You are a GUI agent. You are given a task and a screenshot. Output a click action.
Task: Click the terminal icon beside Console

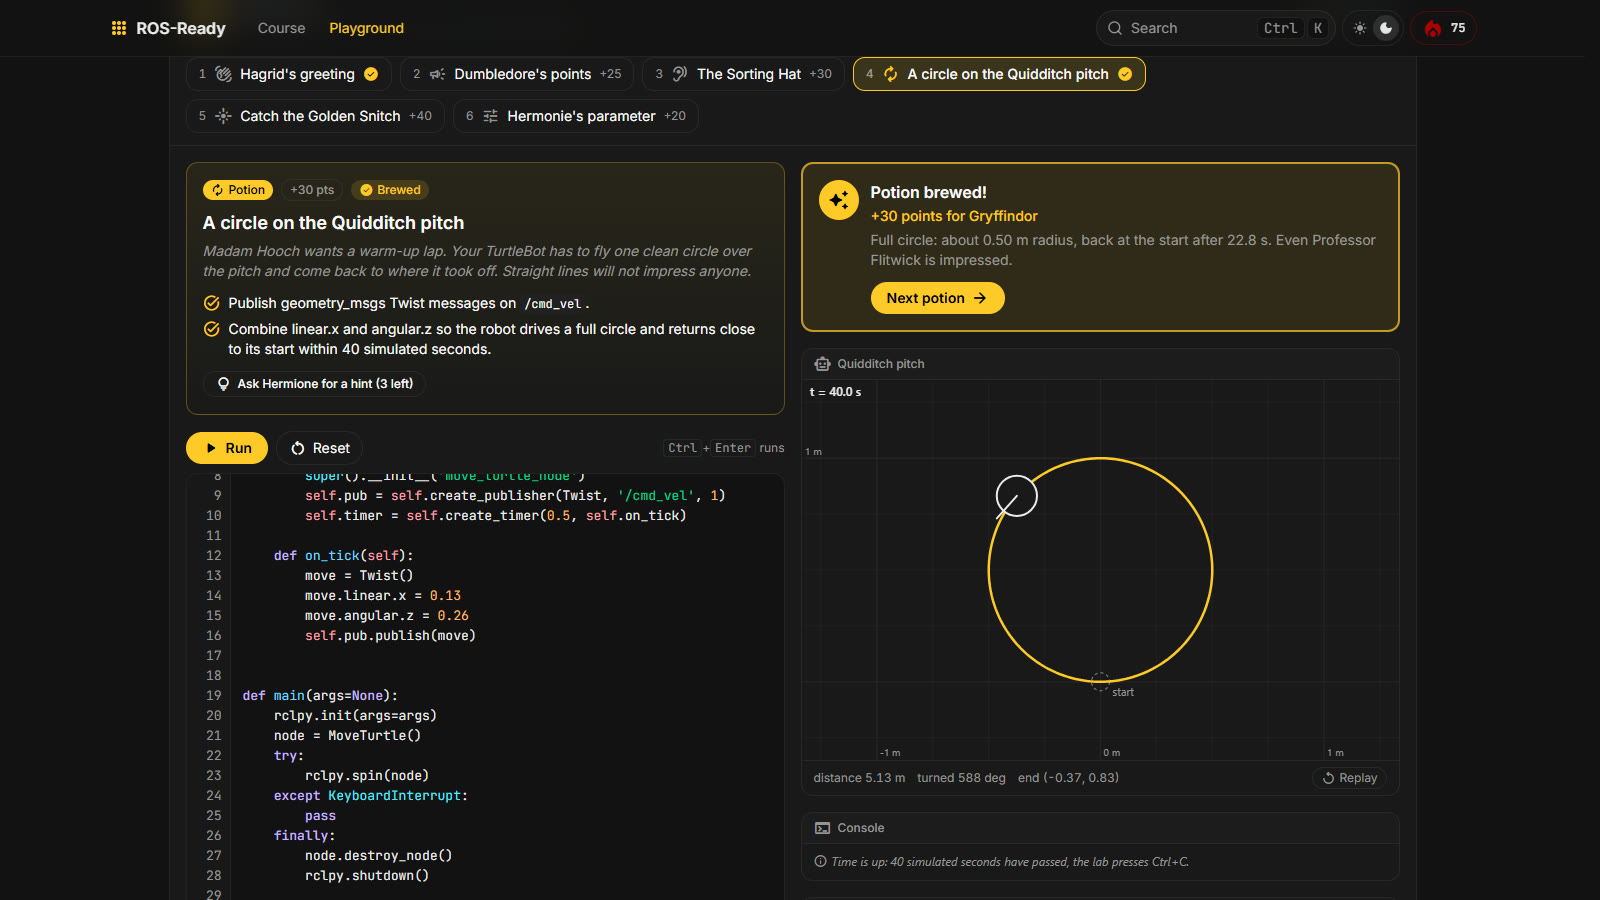(x=822, y=828)
